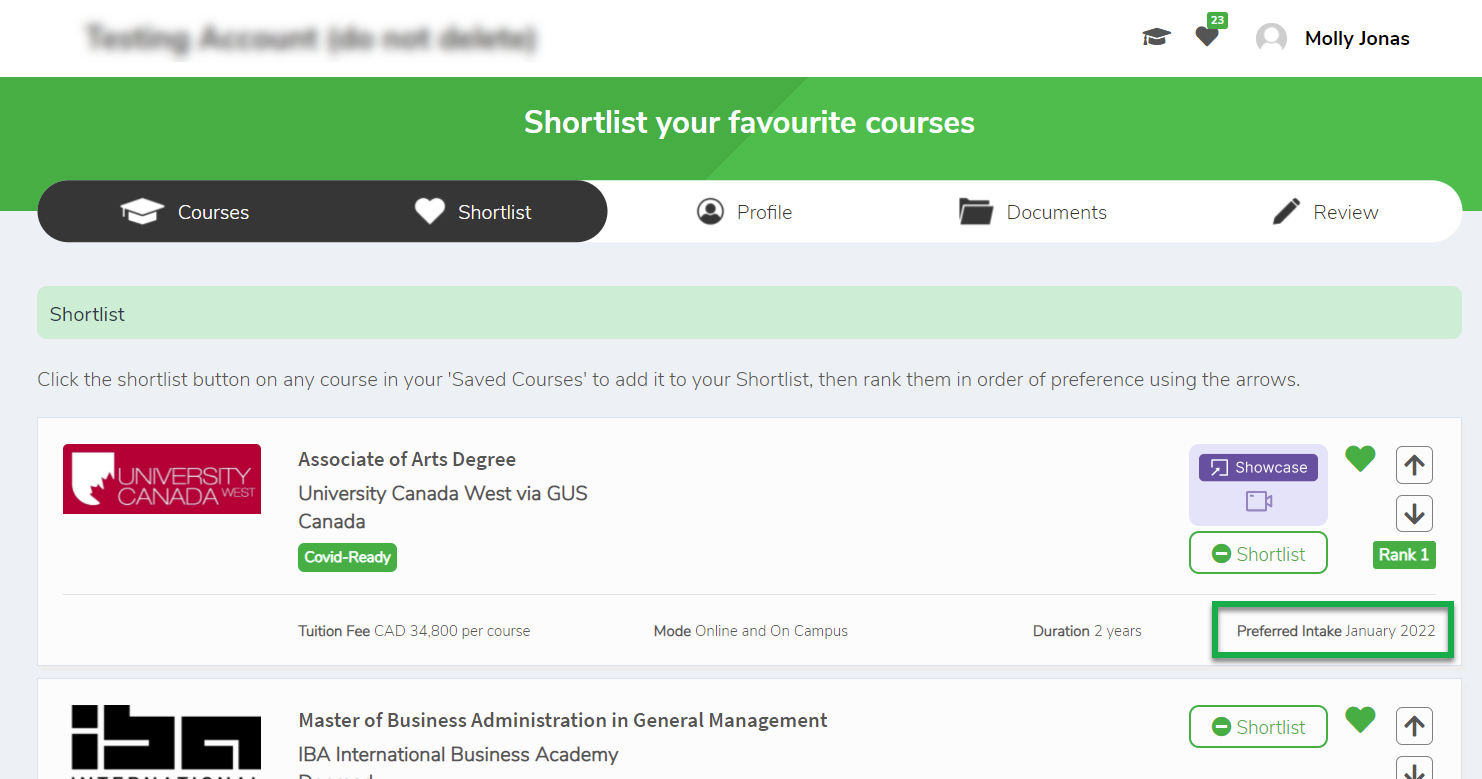Click the Showcase button on University Canada West

1258,466
